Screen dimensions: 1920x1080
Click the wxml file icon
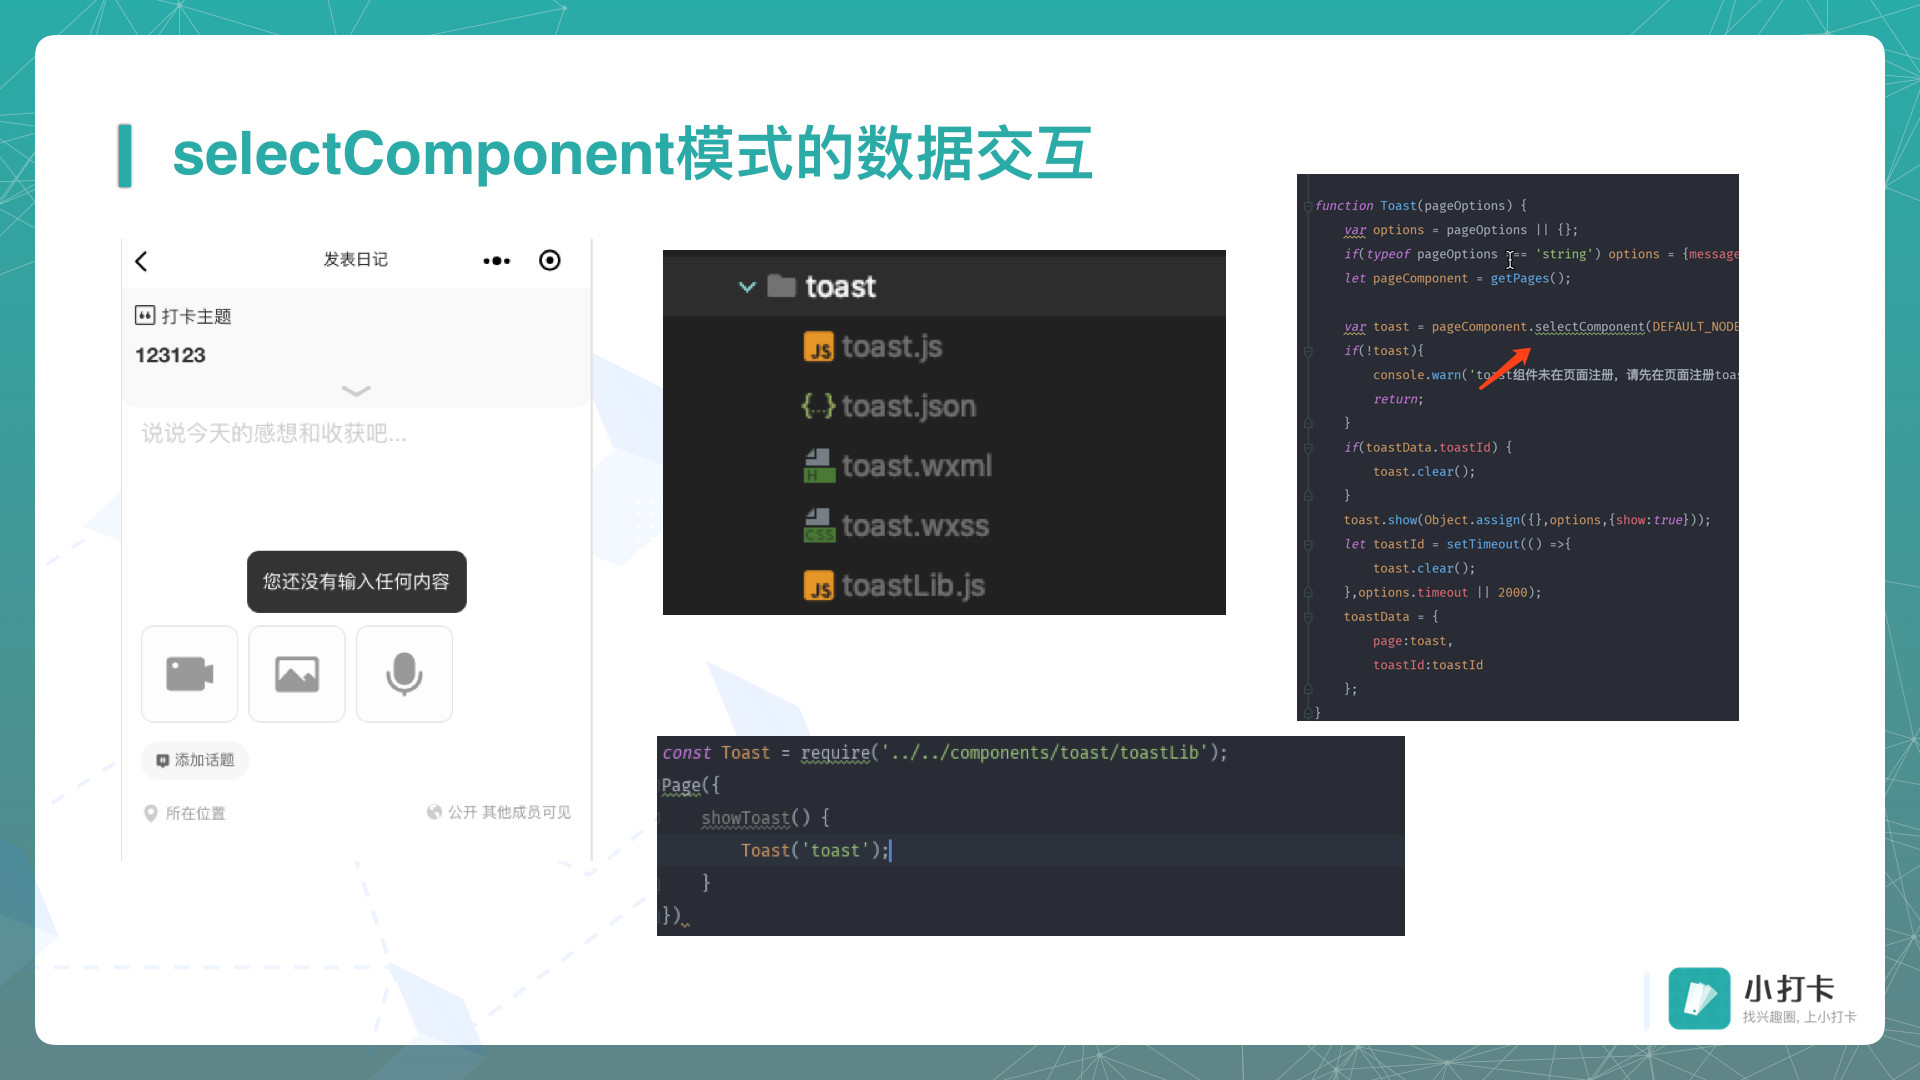click(819, 466)
